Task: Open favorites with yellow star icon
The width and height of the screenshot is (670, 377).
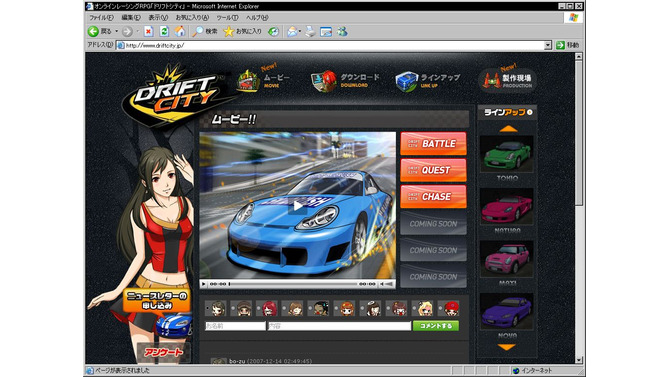Action: [229, 31]
